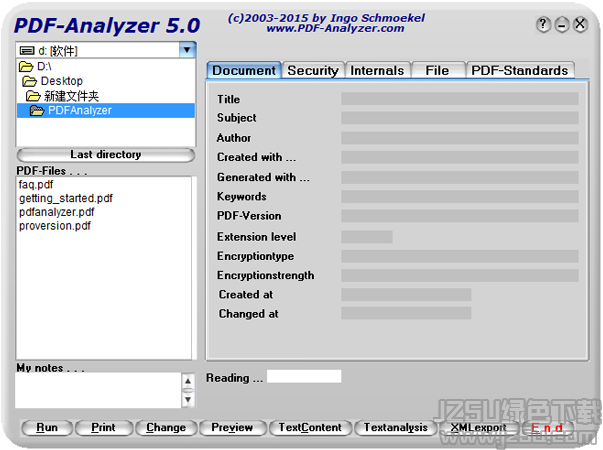Click the Run button
The height and width of the screenshot is (450, 603).
click(x=47, y=428)
